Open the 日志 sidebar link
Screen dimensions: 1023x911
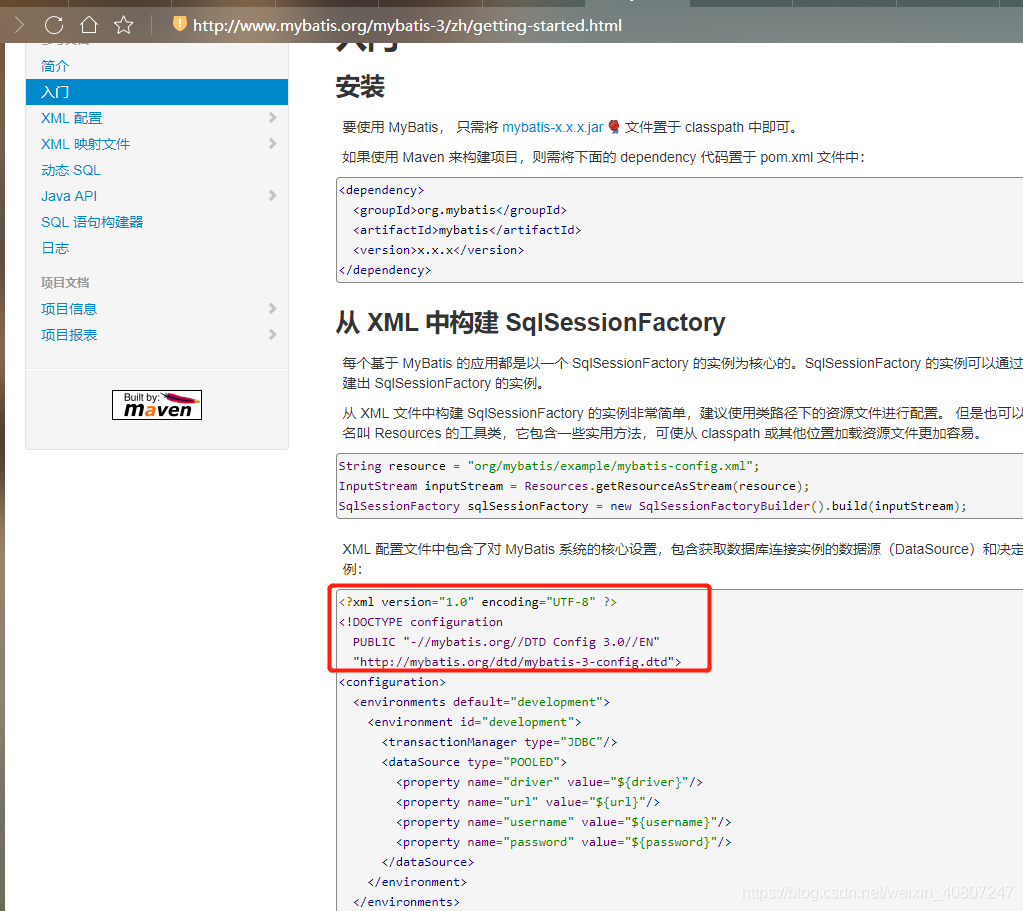[x=55, y=248]
